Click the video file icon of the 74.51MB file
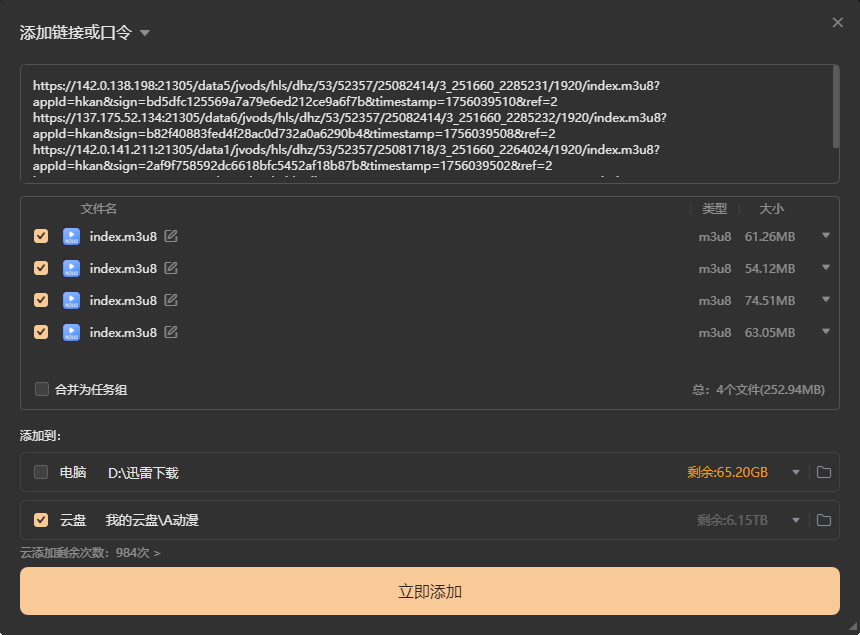 coord(71,300)
